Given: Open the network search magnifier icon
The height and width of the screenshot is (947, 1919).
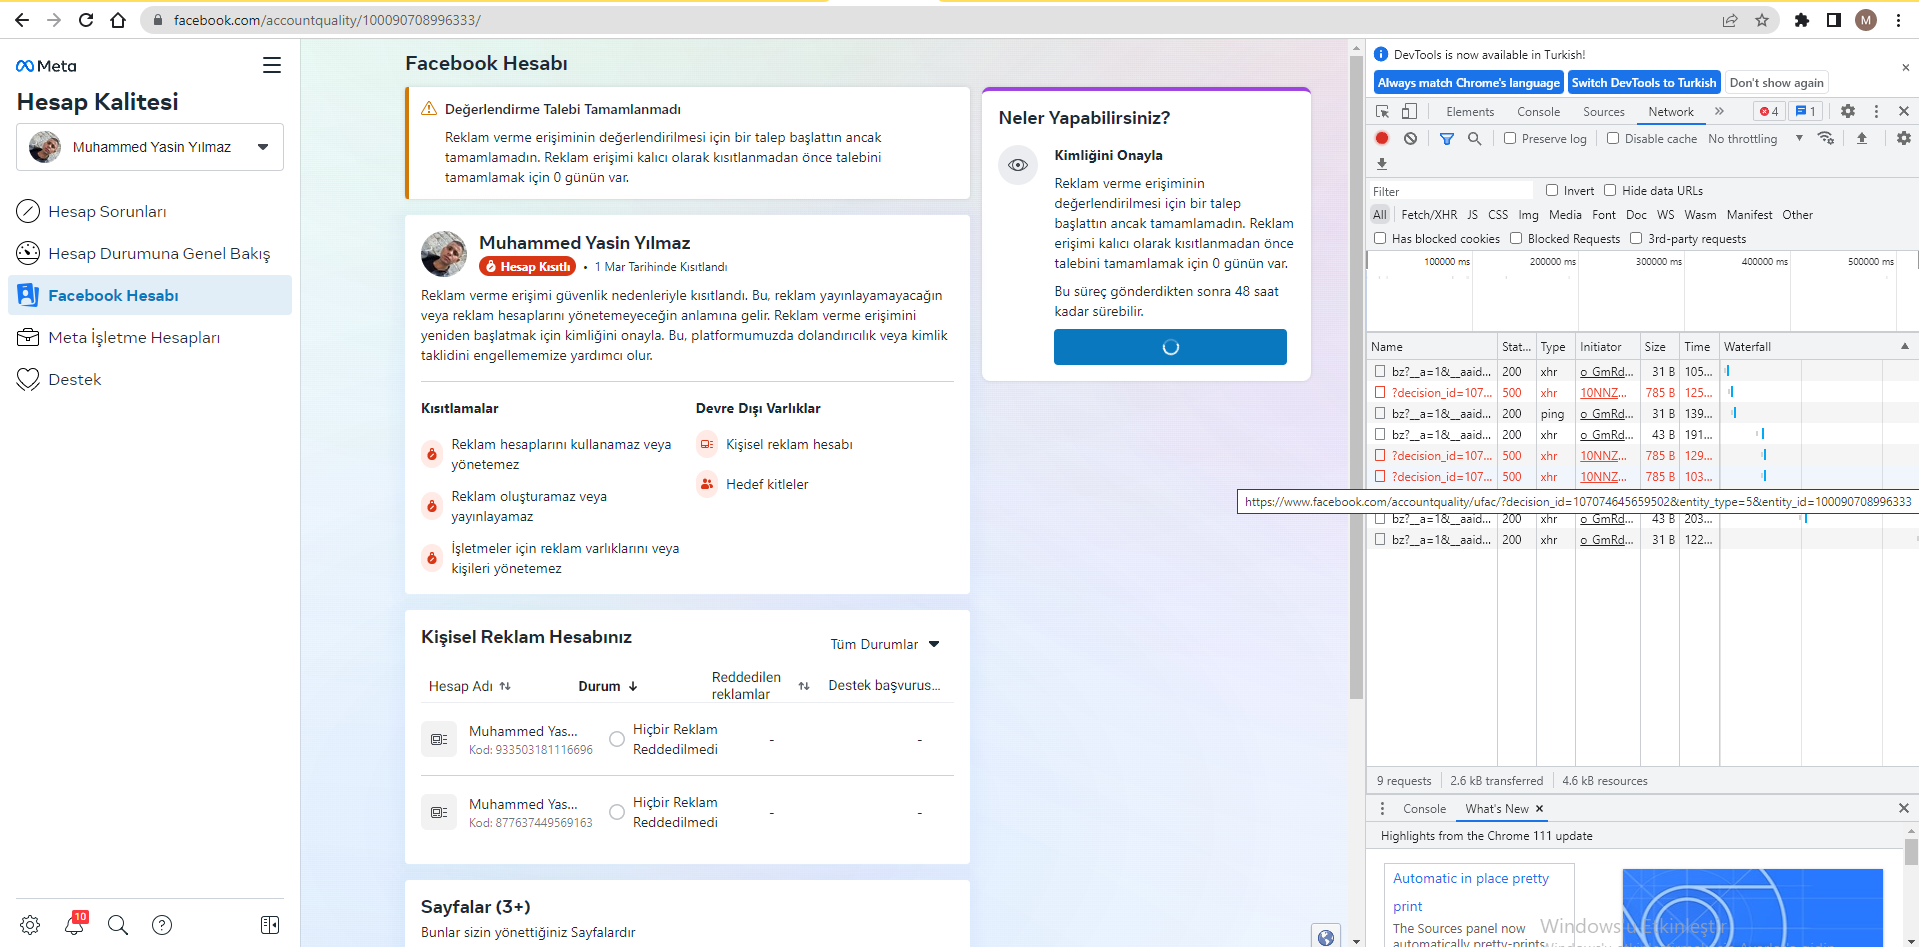Looking at the screenshot, I should 1474,138.
